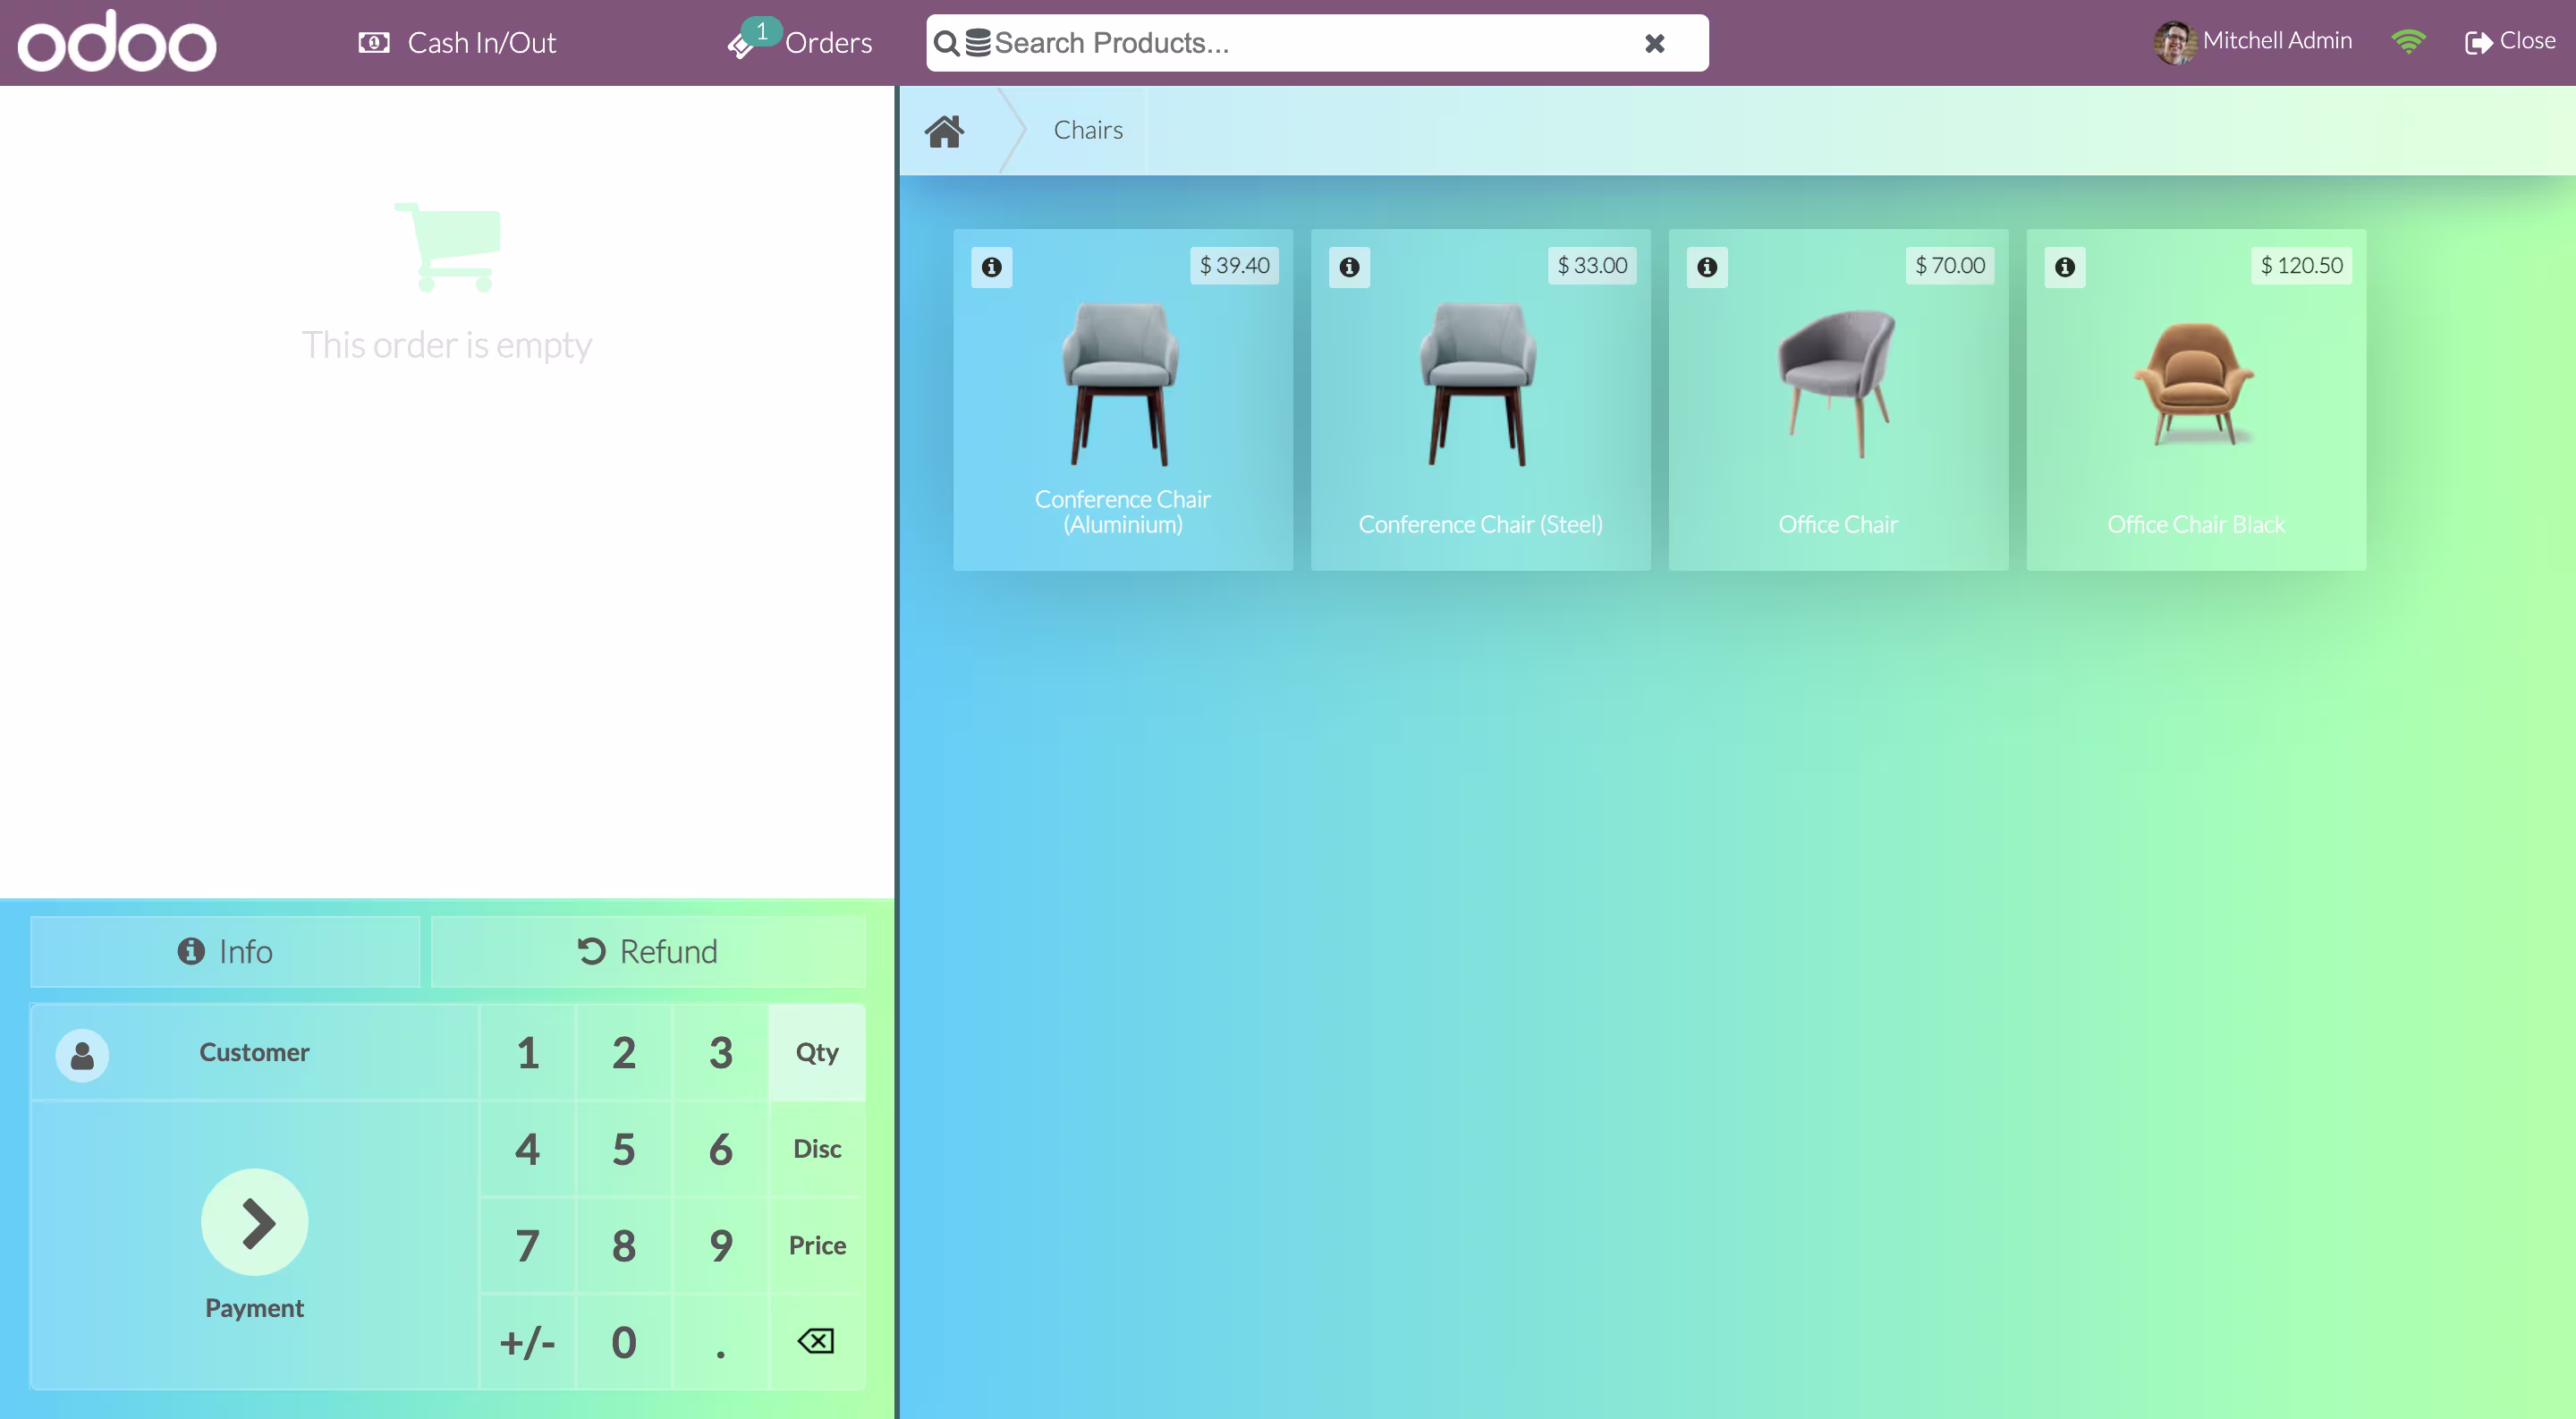The width and height of the screenshot is (2576, 1419).
Task: Add Conference Chair (Aluminium) to order
Action: tap(1122, 400)
